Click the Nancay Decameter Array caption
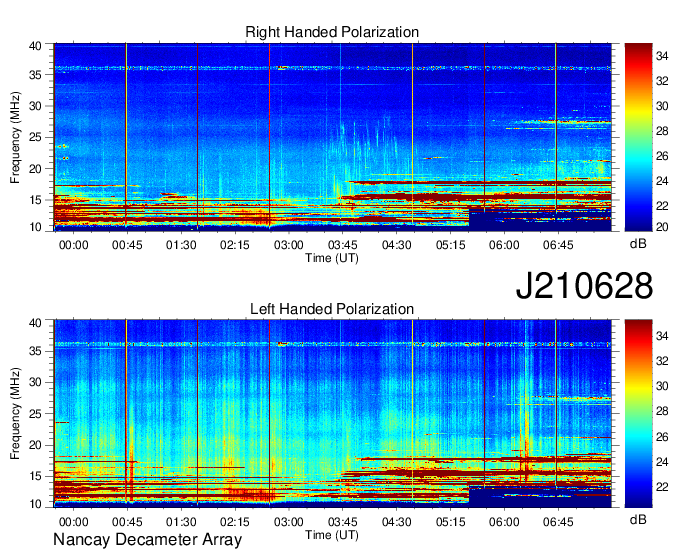 click(147, 539)
